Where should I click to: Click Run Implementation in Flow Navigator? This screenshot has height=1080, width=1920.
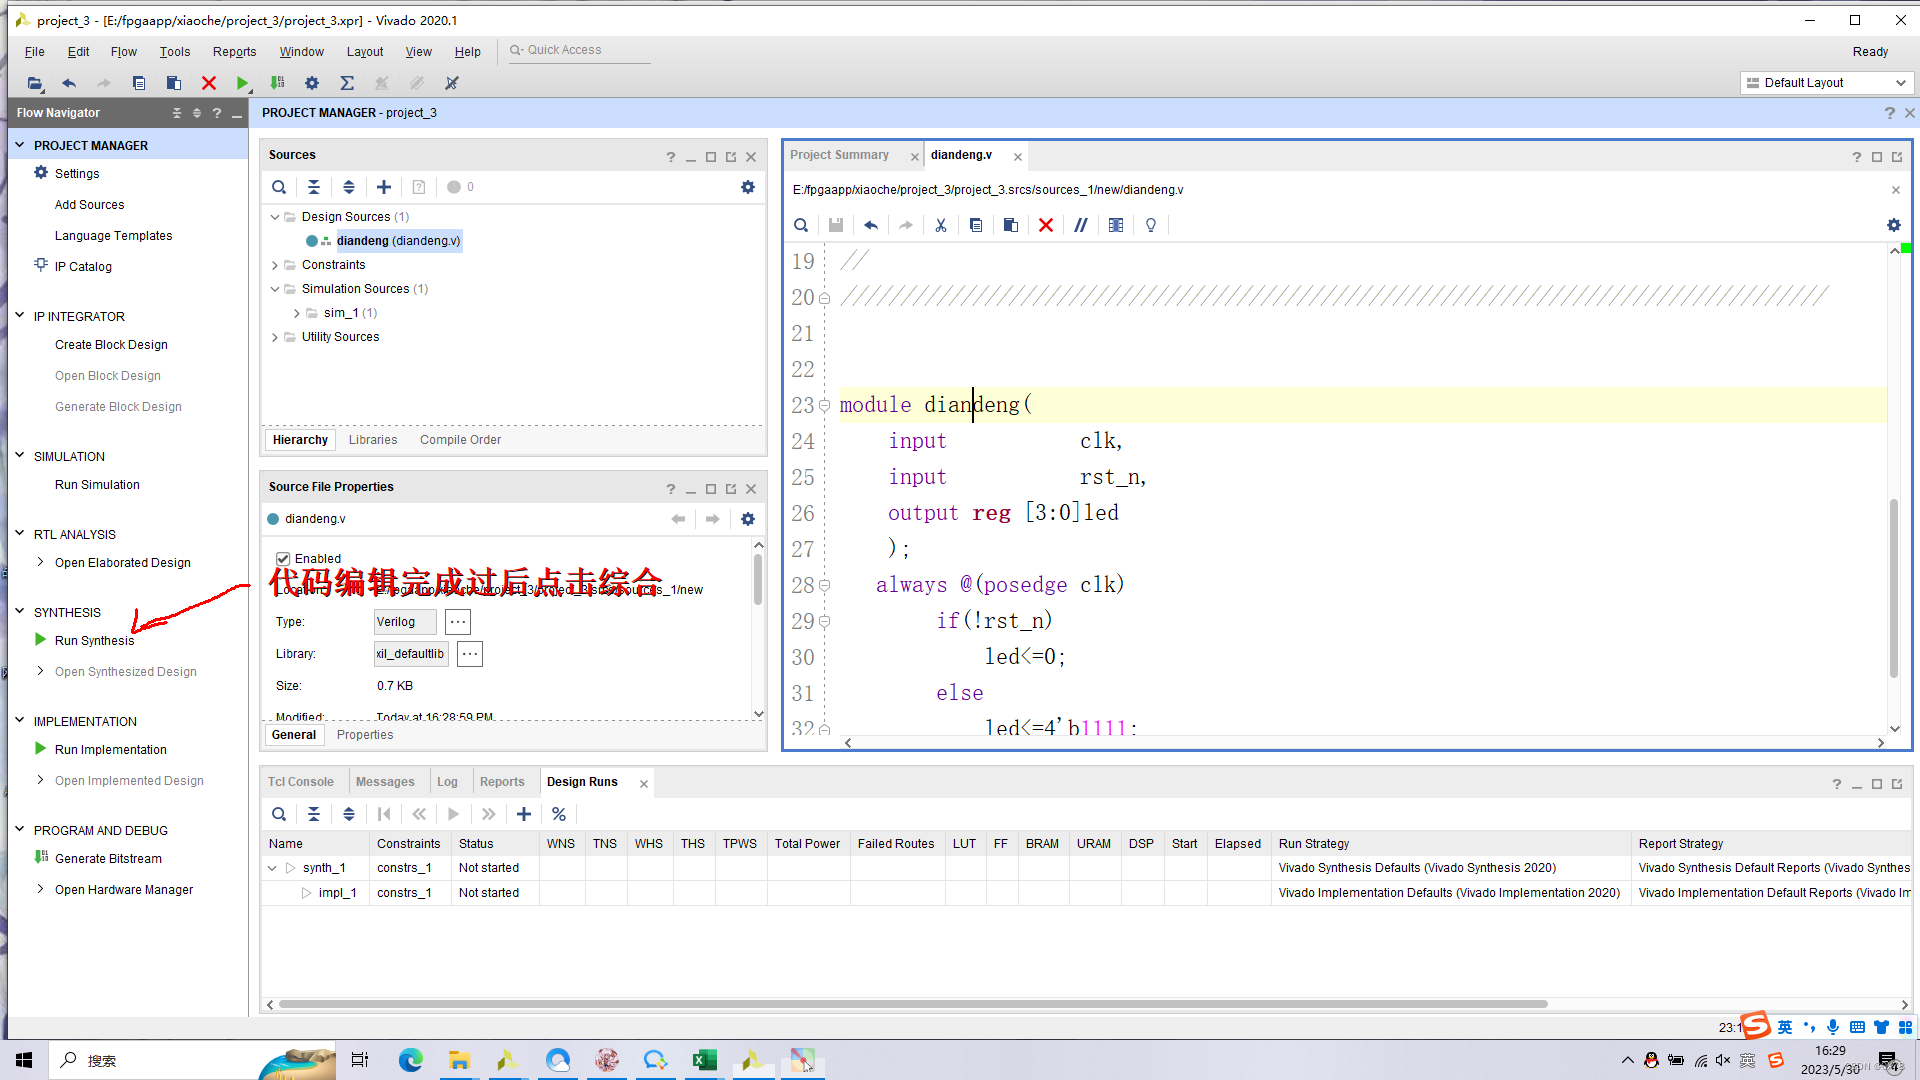coord(110,750)
